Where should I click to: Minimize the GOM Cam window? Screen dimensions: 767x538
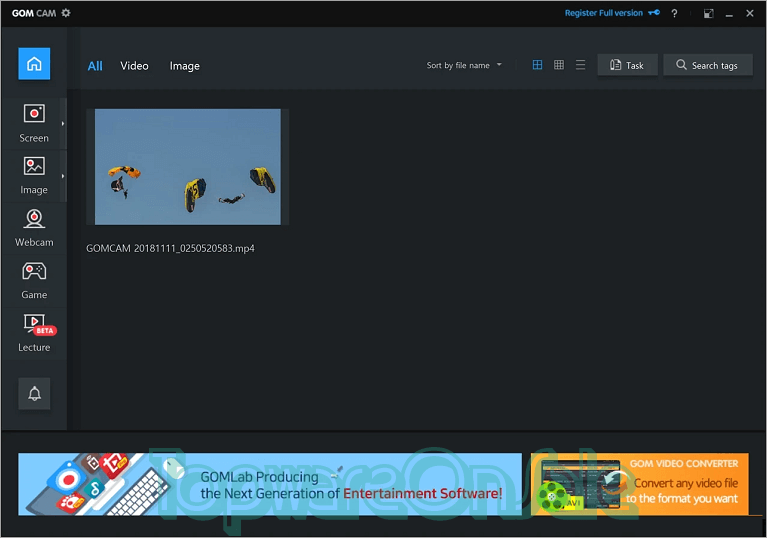click(x=729, y=14)
